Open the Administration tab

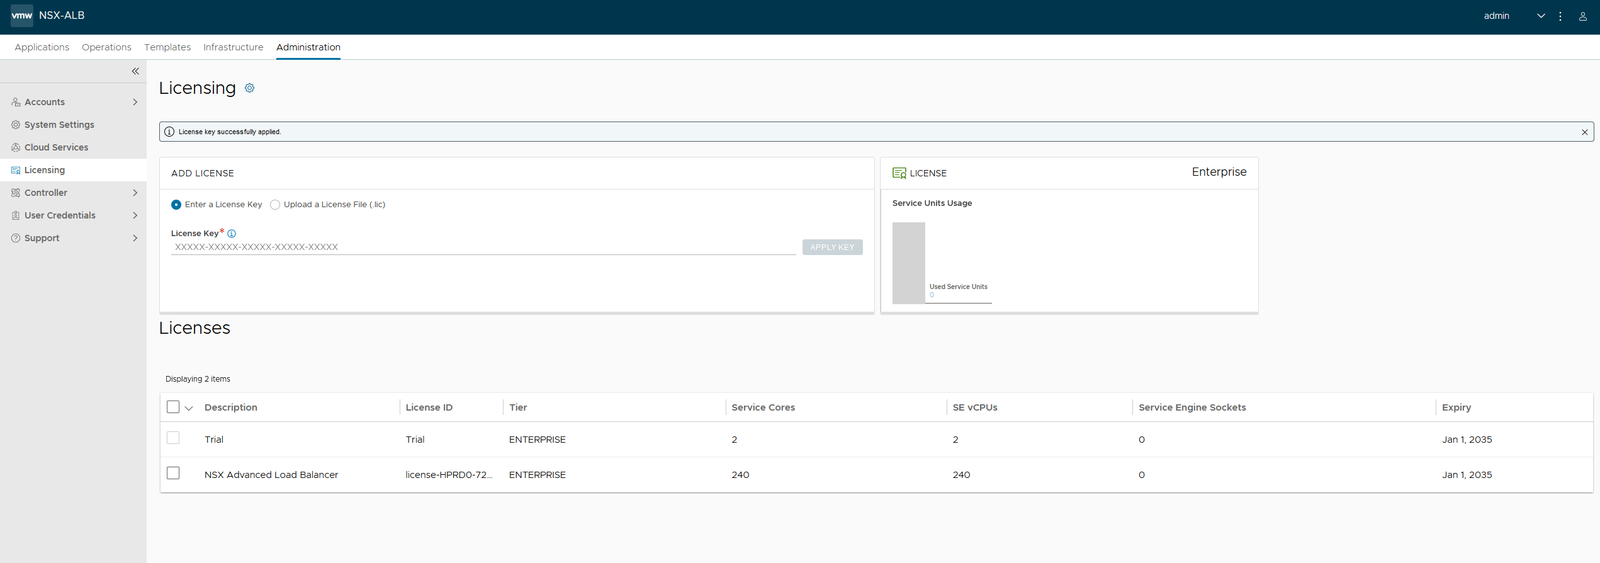click(x=308, y=47)
